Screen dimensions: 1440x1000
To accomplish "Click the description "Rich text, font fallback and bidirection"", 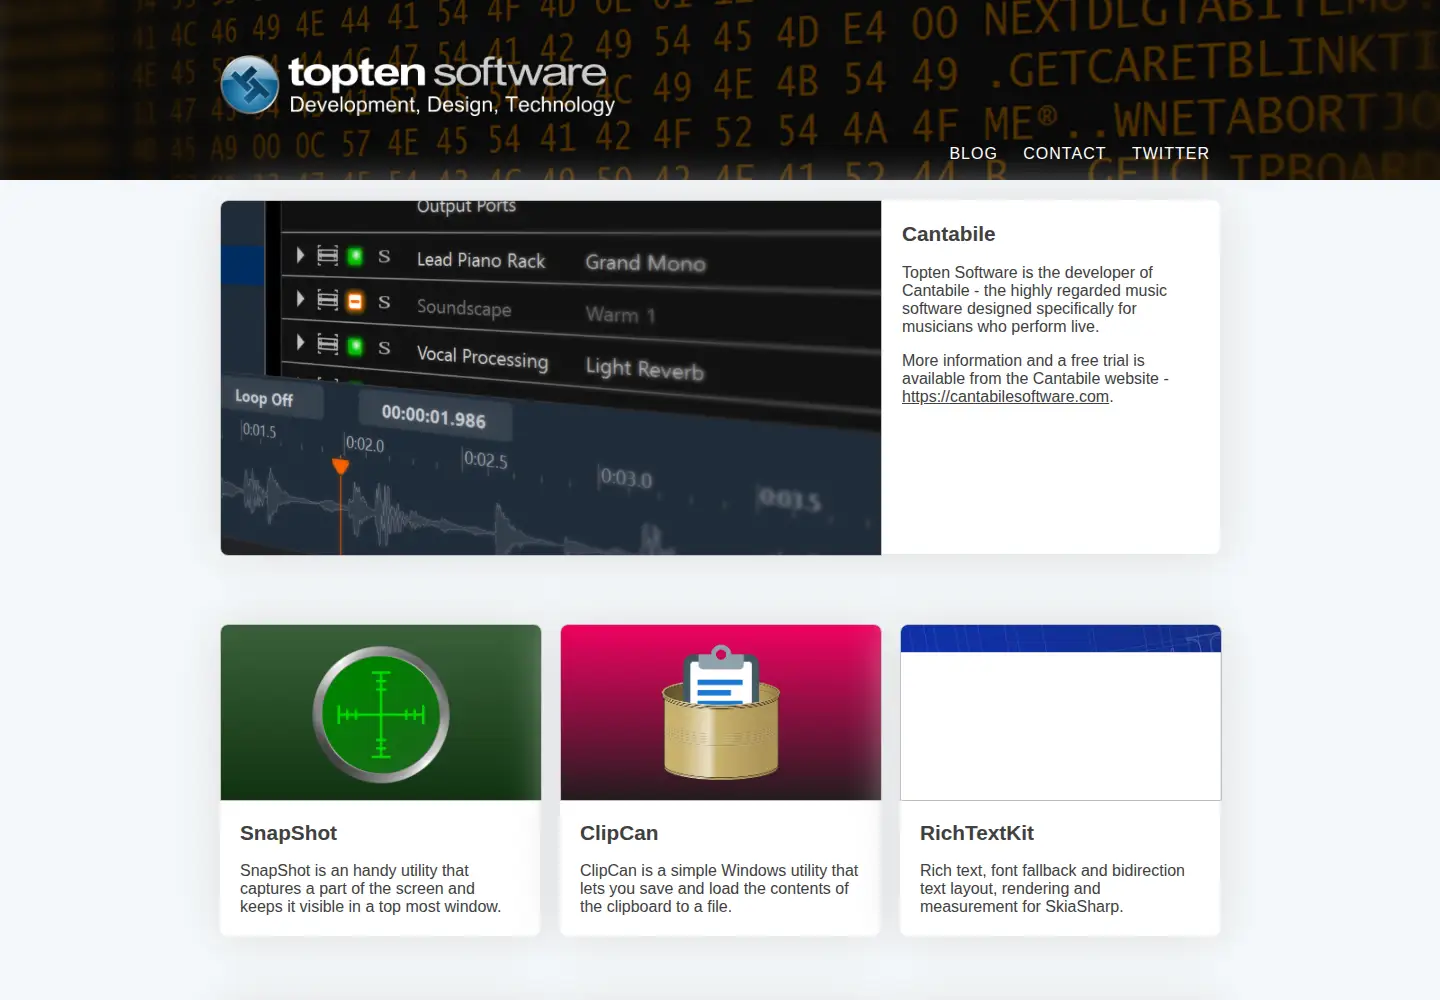I will tap(1052, 889).
